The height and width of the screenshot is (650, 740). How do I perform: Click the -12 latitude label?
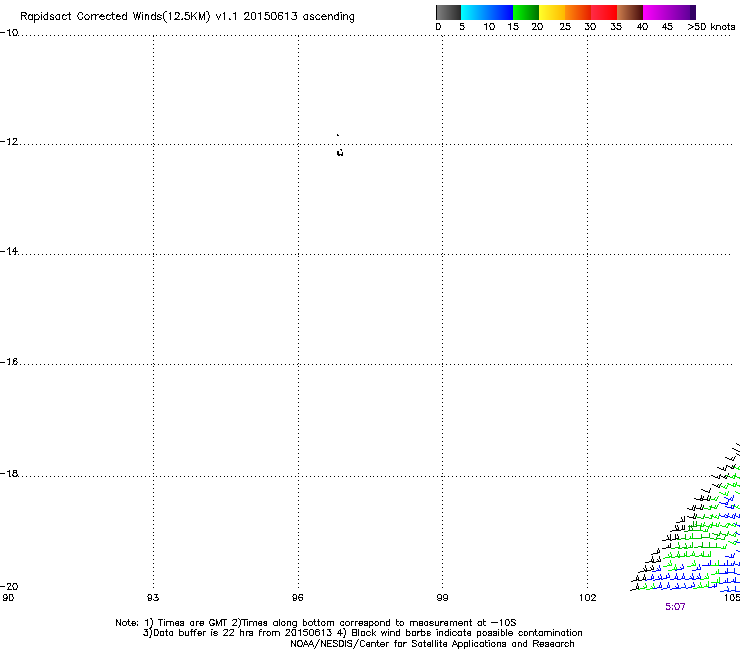pos(9,142)
